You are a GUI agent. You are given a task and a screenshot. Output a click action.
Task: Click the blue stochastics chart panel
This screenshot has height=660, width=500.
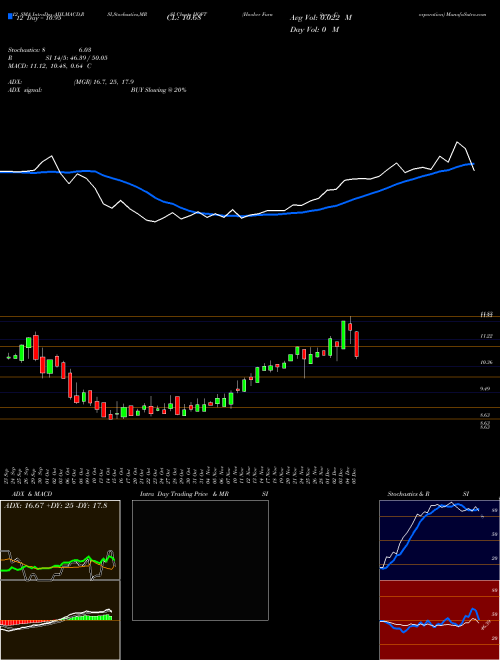tap(439, 540)
